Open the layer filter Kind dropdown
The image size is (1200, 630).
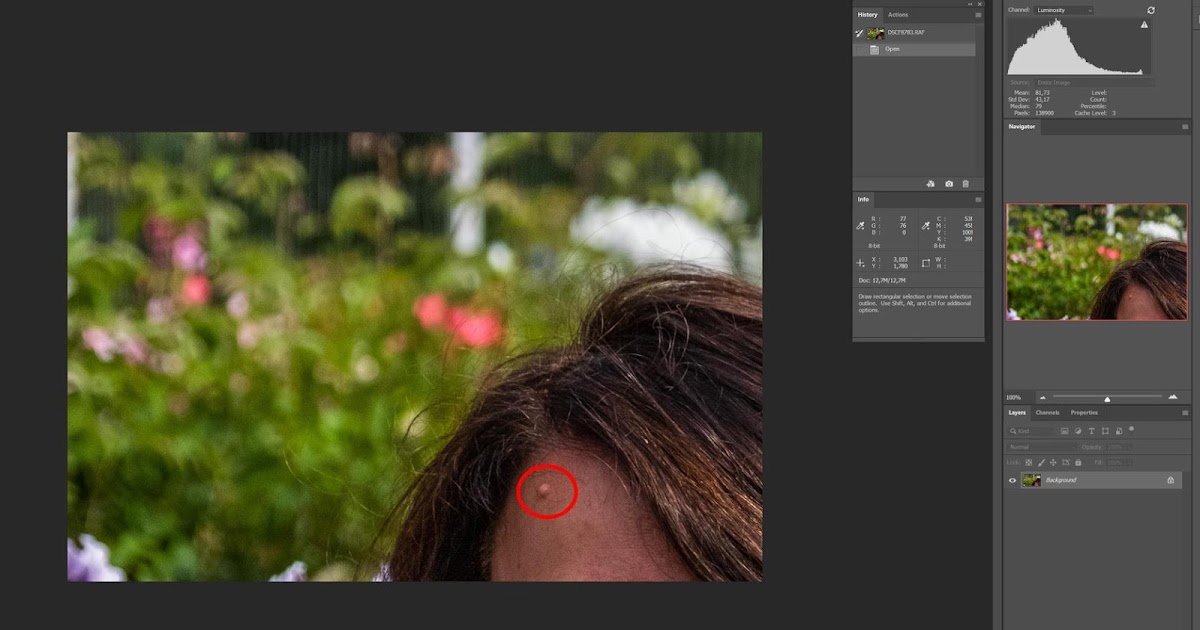(x=1031, y=431)
